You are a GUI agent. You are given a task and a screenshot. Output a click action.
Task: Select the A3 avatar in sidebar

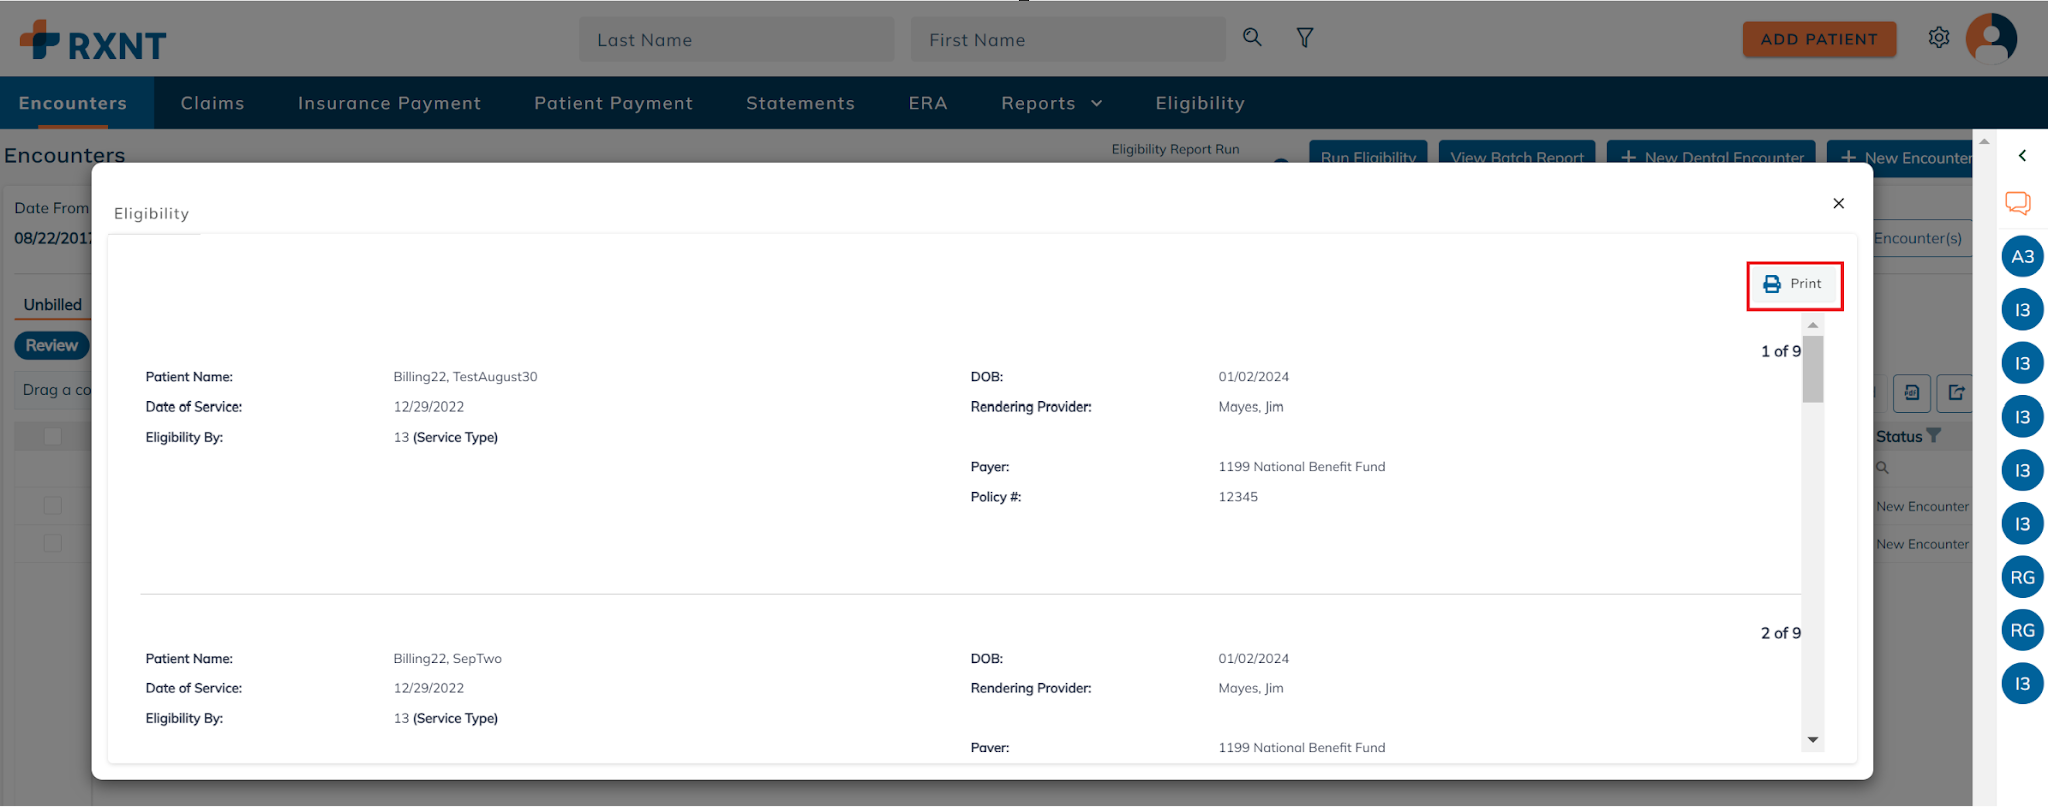point(2022,257)
